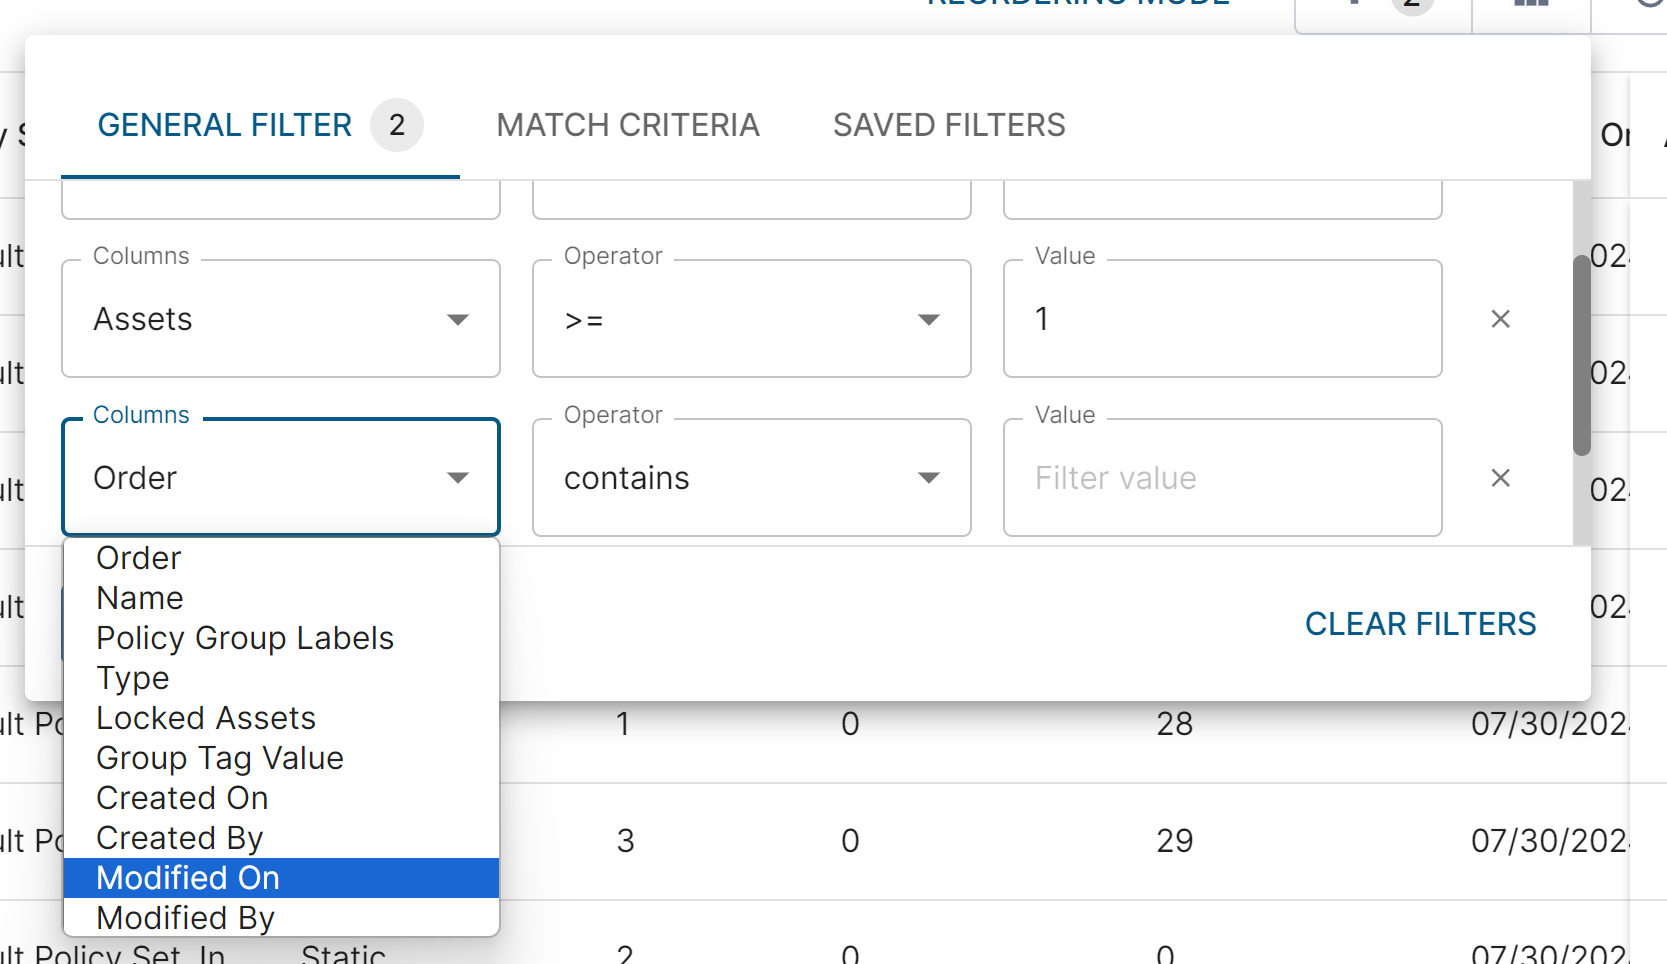This screenshot has height=964, width=1667.
Task: Delete the Order filter row
Action: (1500, 478)
